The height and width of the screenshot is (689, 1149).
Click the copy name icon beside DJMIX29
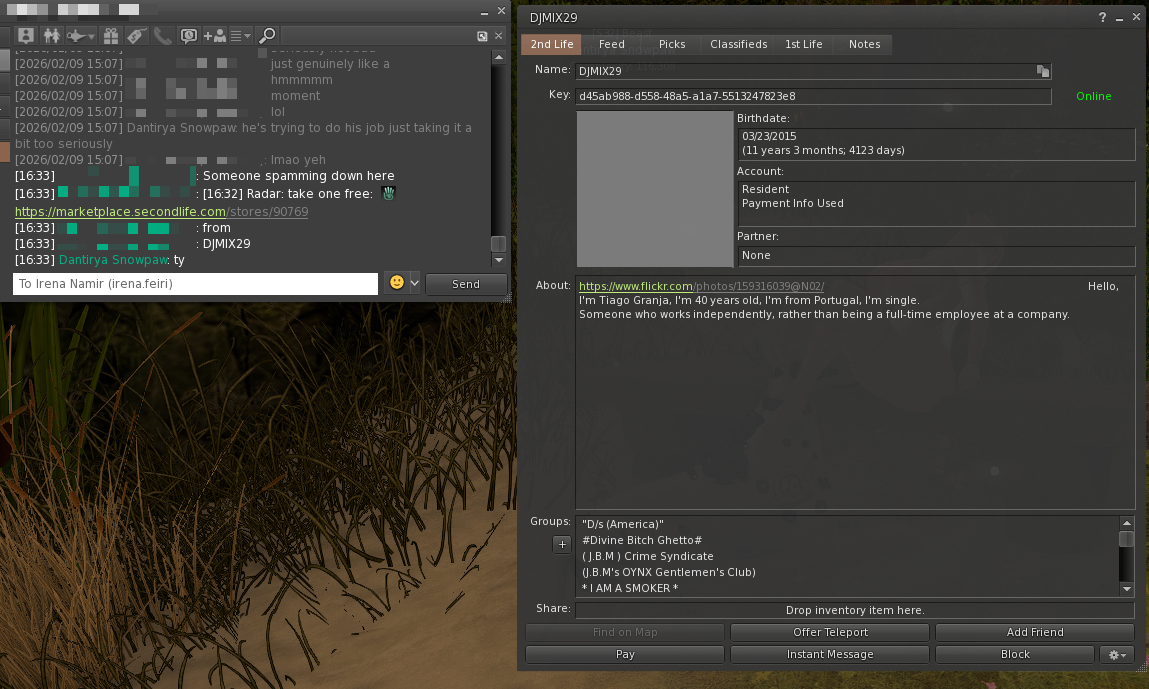(x=1043, y=71)
